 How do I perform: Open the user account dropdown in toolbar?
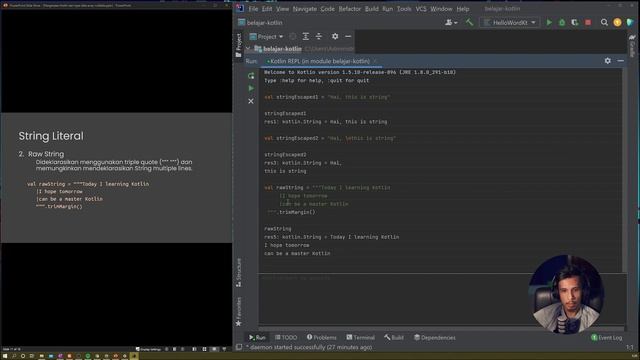(451, 22)
